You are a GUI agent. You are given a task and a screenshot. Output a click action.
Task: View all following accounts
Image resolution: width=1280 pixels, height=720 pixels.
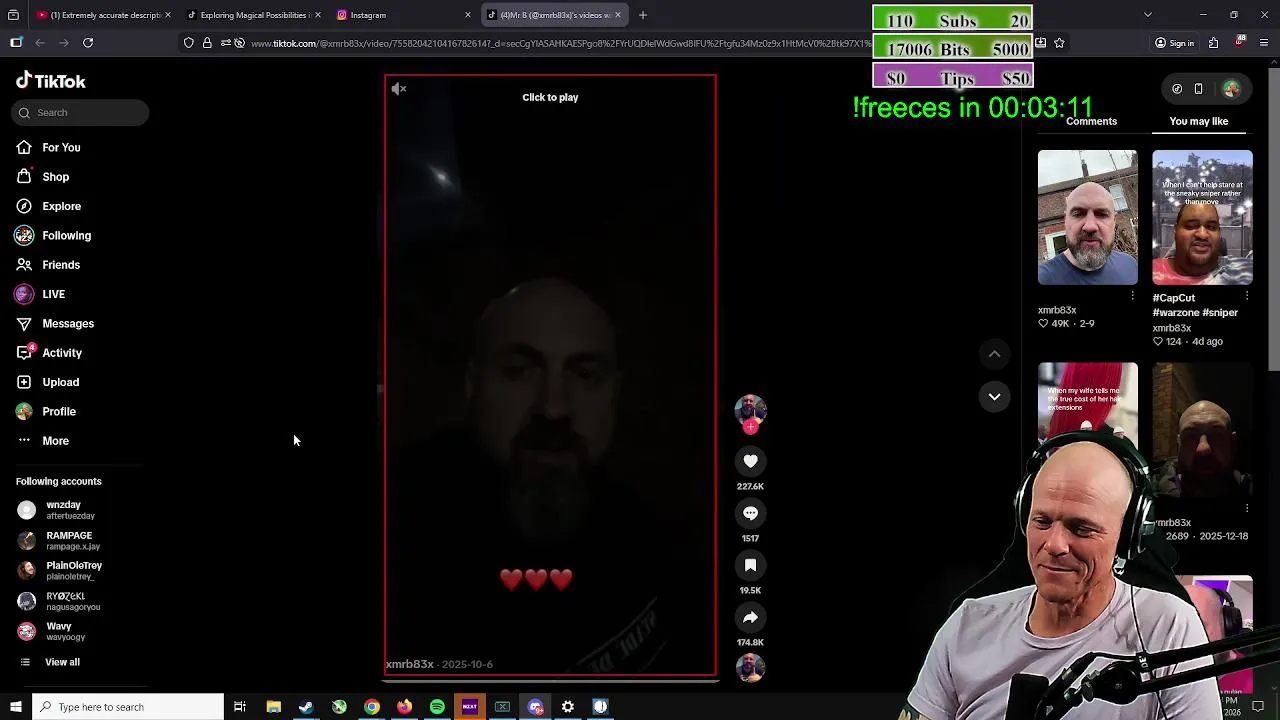pos(61,662)
